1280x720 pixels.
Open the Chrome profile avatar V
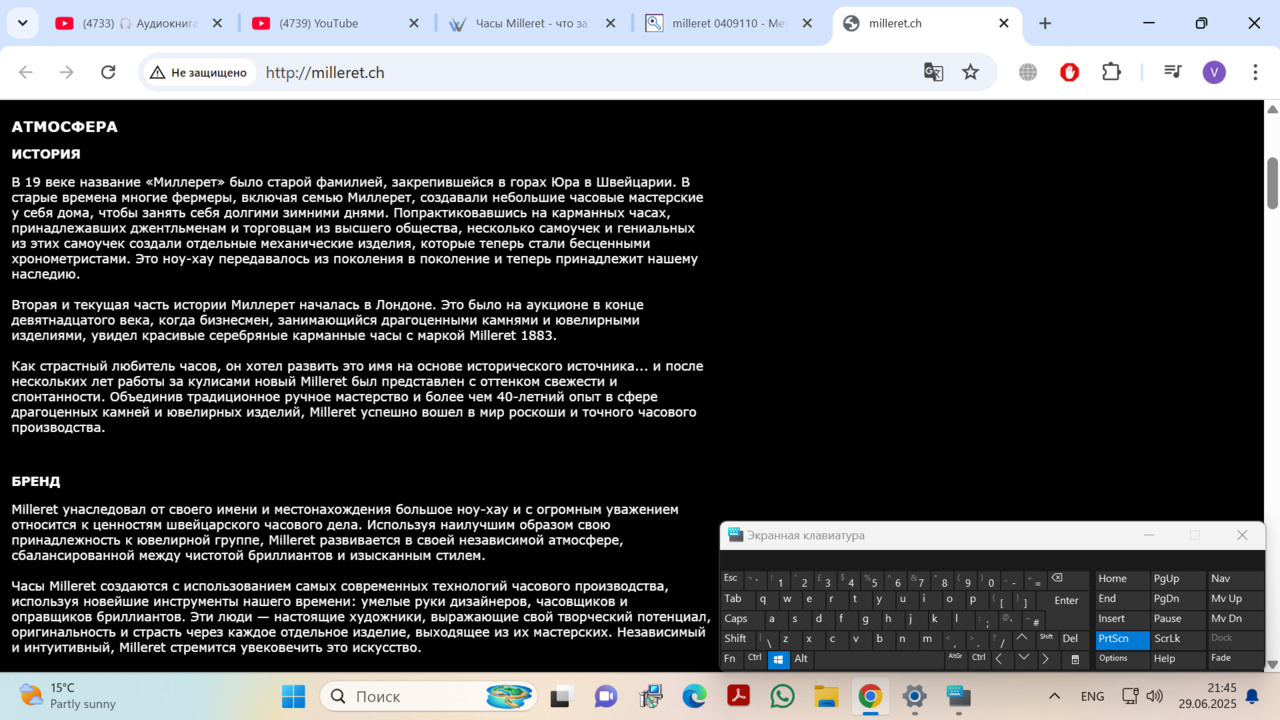tap(1214, 72)
